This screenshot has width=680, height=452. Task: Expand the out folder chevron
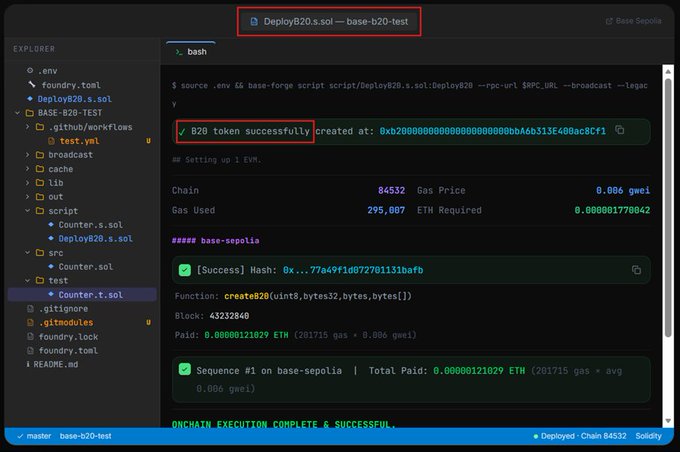[27, 197]
